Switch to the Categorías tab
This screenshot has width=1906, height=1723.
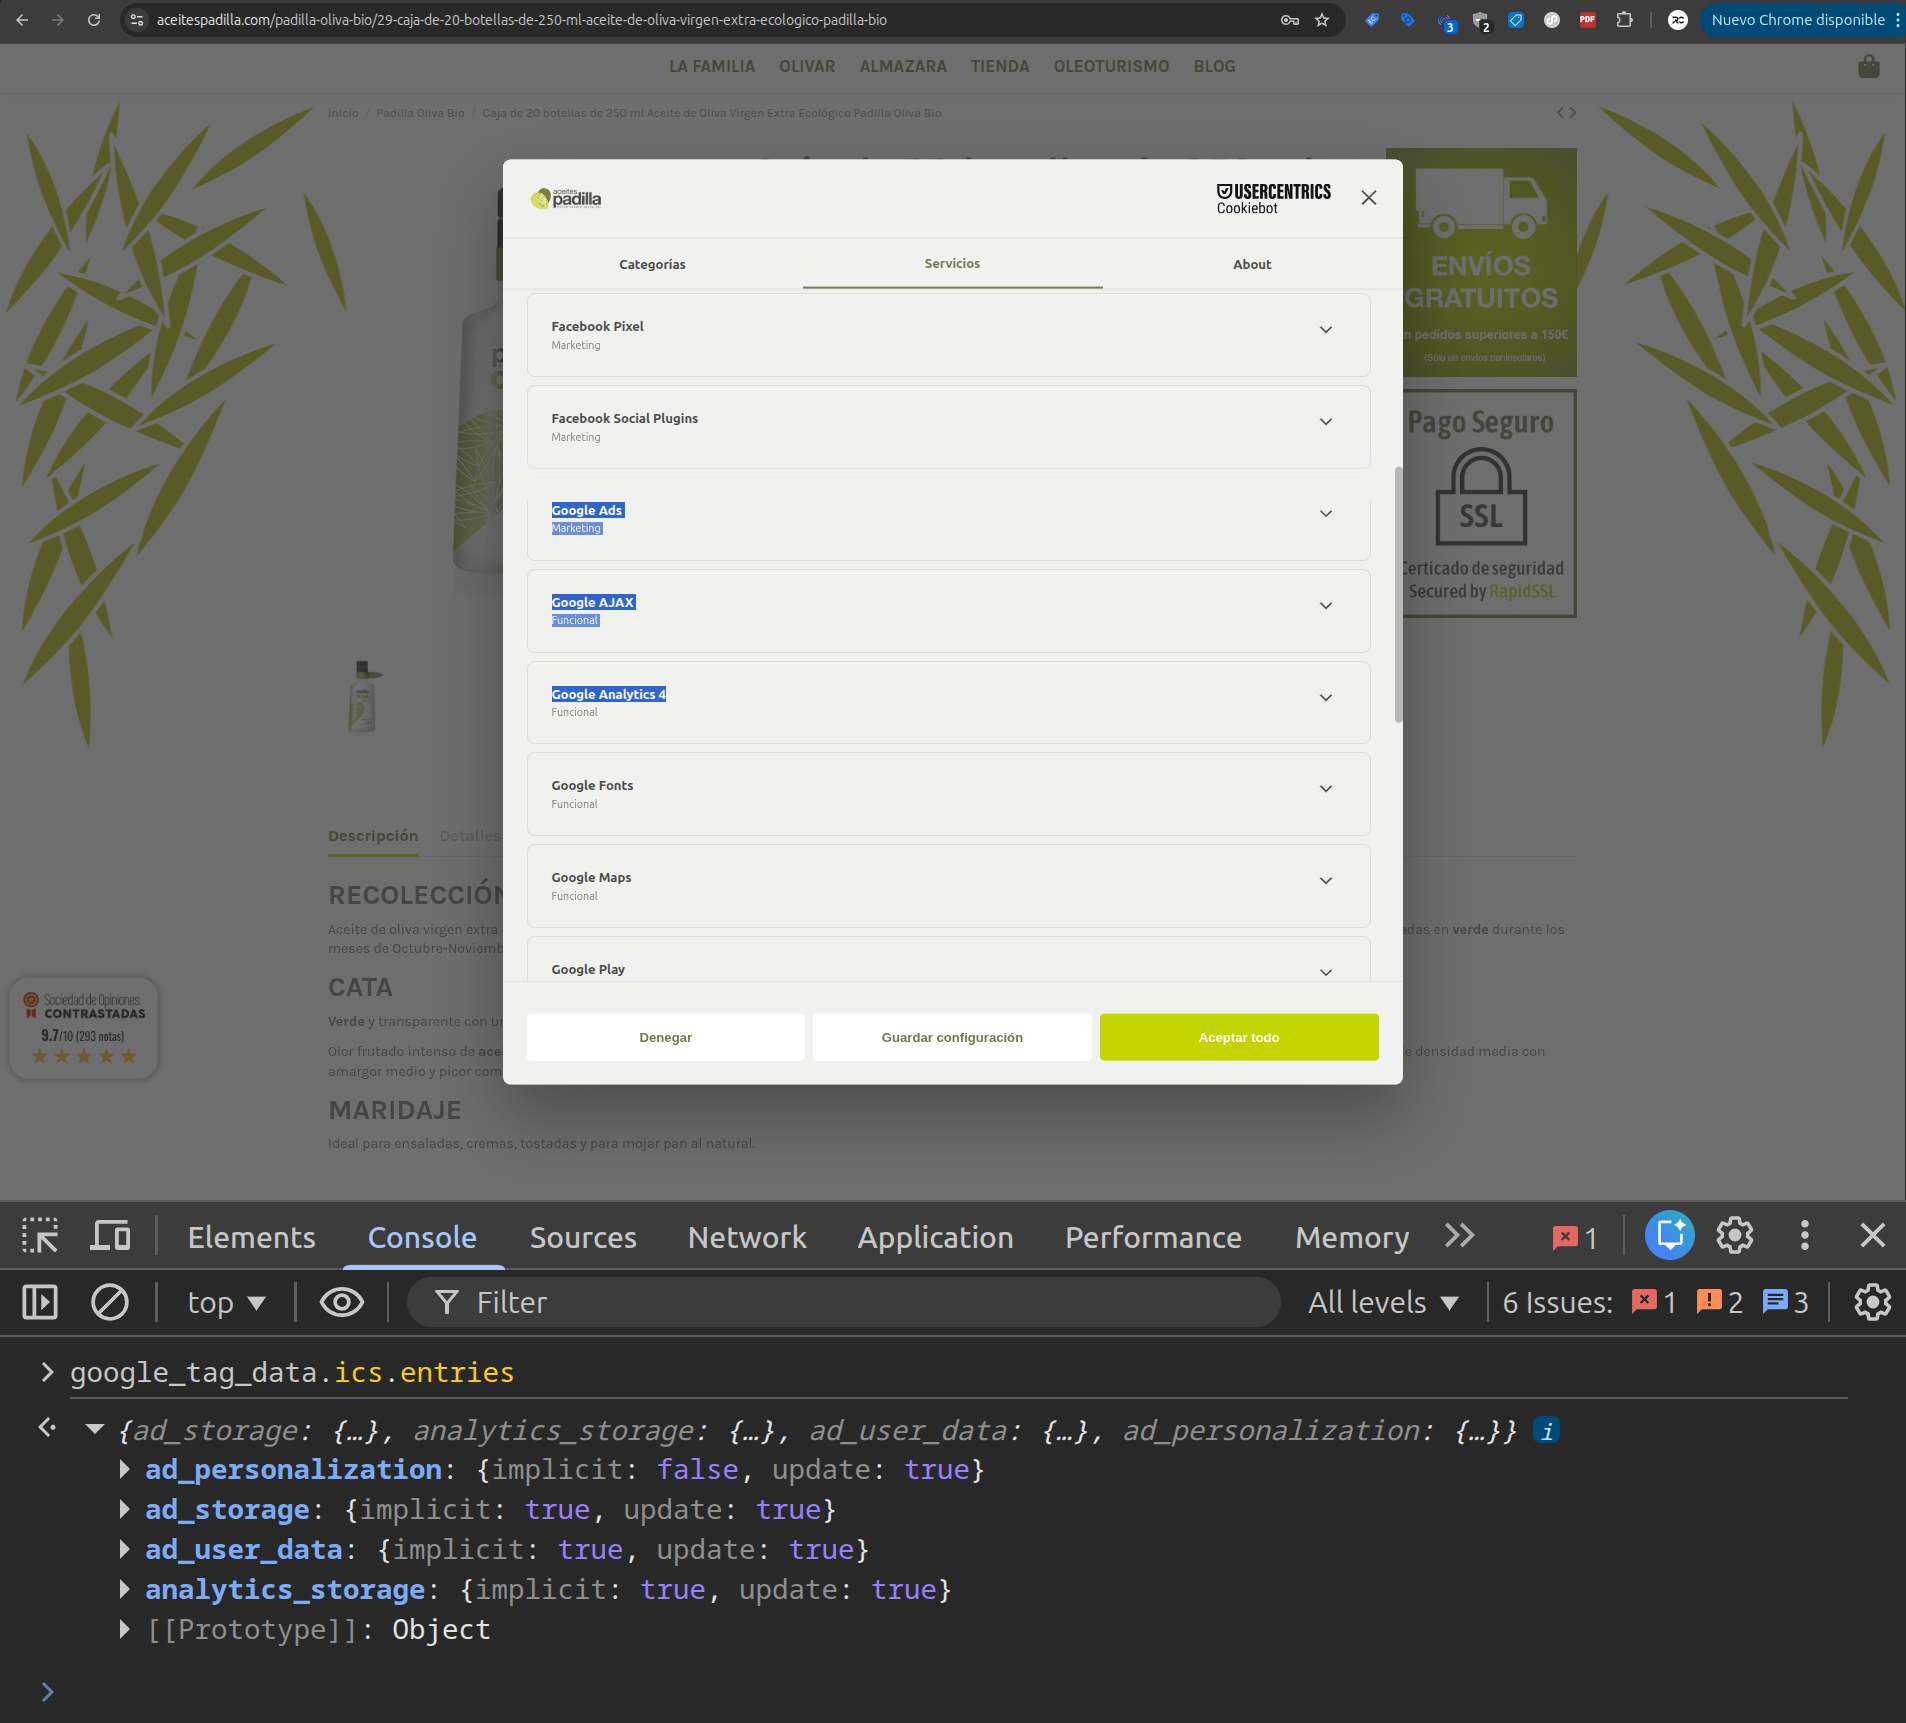coord(652,264)
